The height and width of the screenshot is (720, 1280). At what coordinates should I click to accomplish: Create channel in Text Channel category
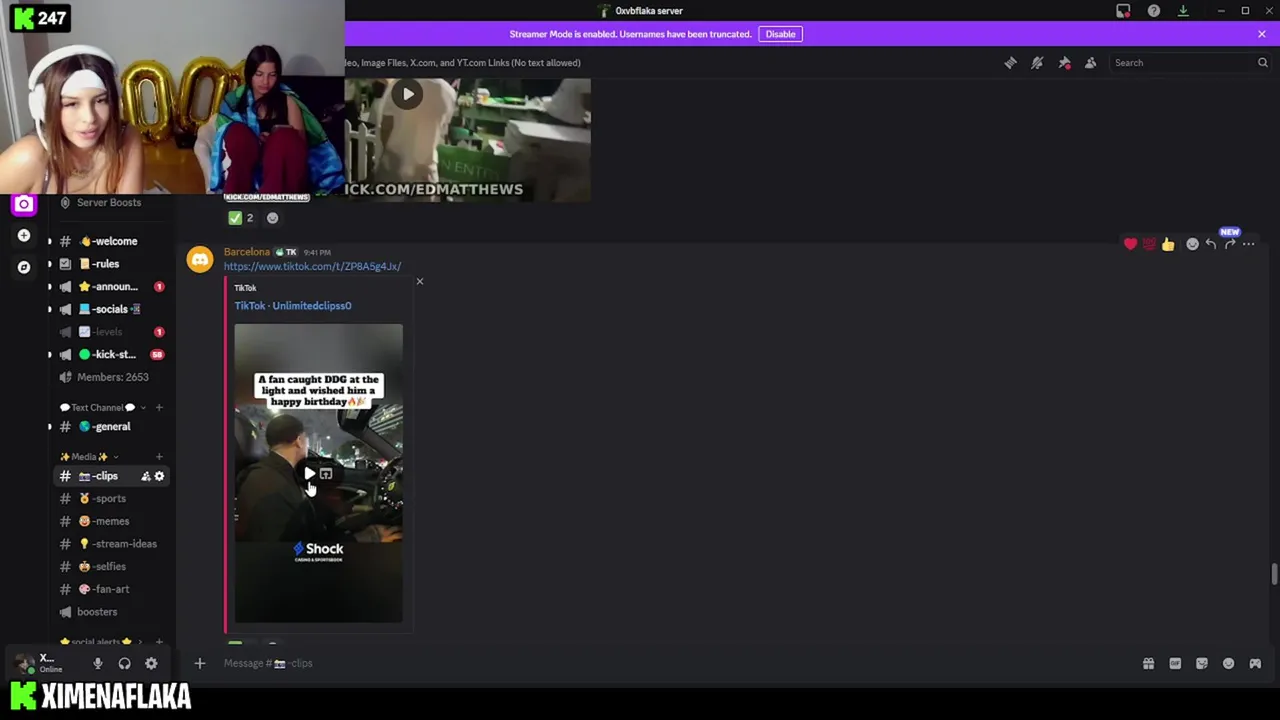159,408
